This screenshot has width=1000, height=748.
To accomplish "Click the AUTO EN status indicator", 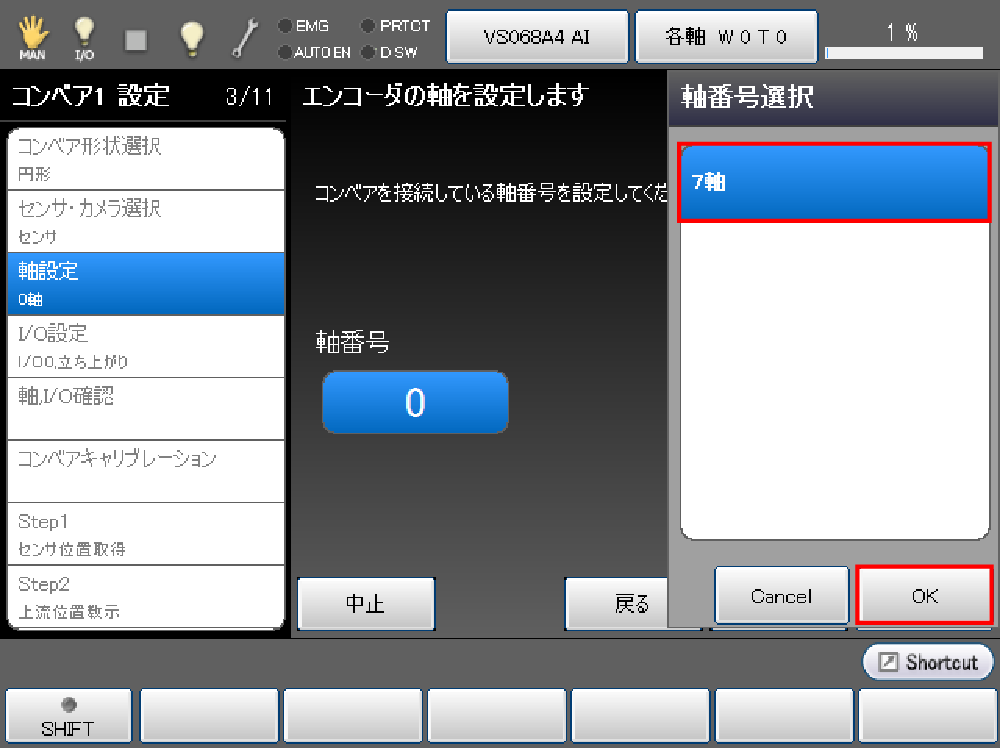I will (x=314, y=52).
